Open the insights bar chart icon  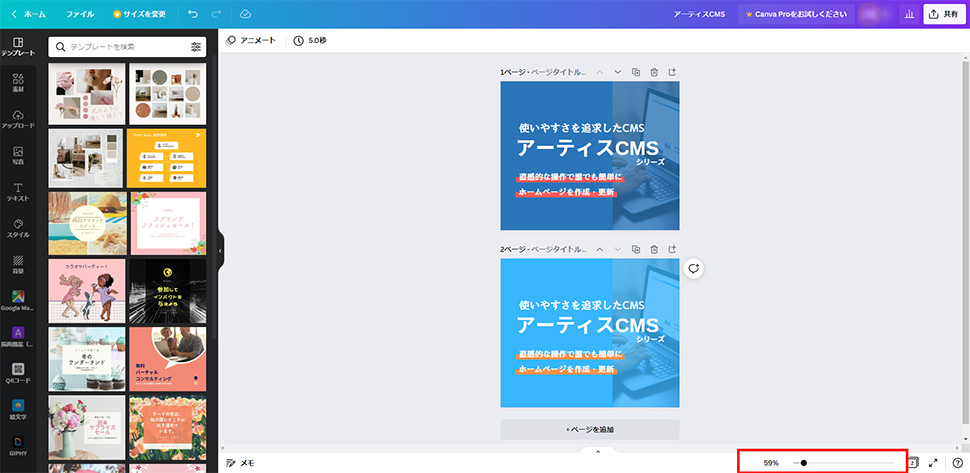(909, 14)
